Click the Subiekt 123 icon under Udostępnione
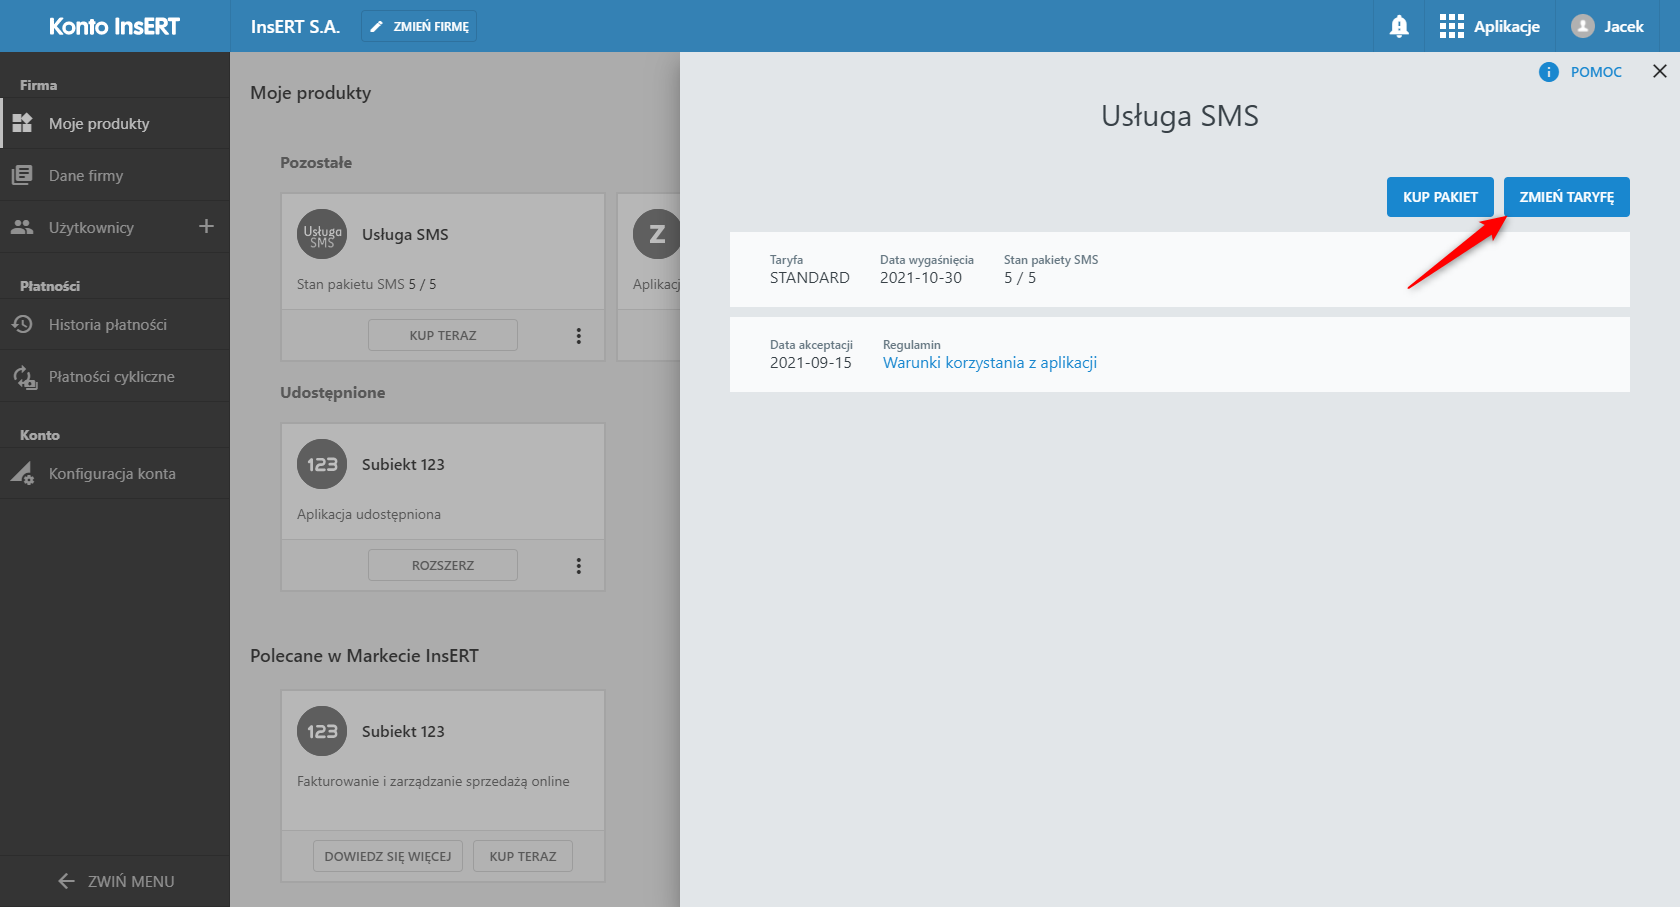This screenshot has width=1680, height=907. (322, 464)
